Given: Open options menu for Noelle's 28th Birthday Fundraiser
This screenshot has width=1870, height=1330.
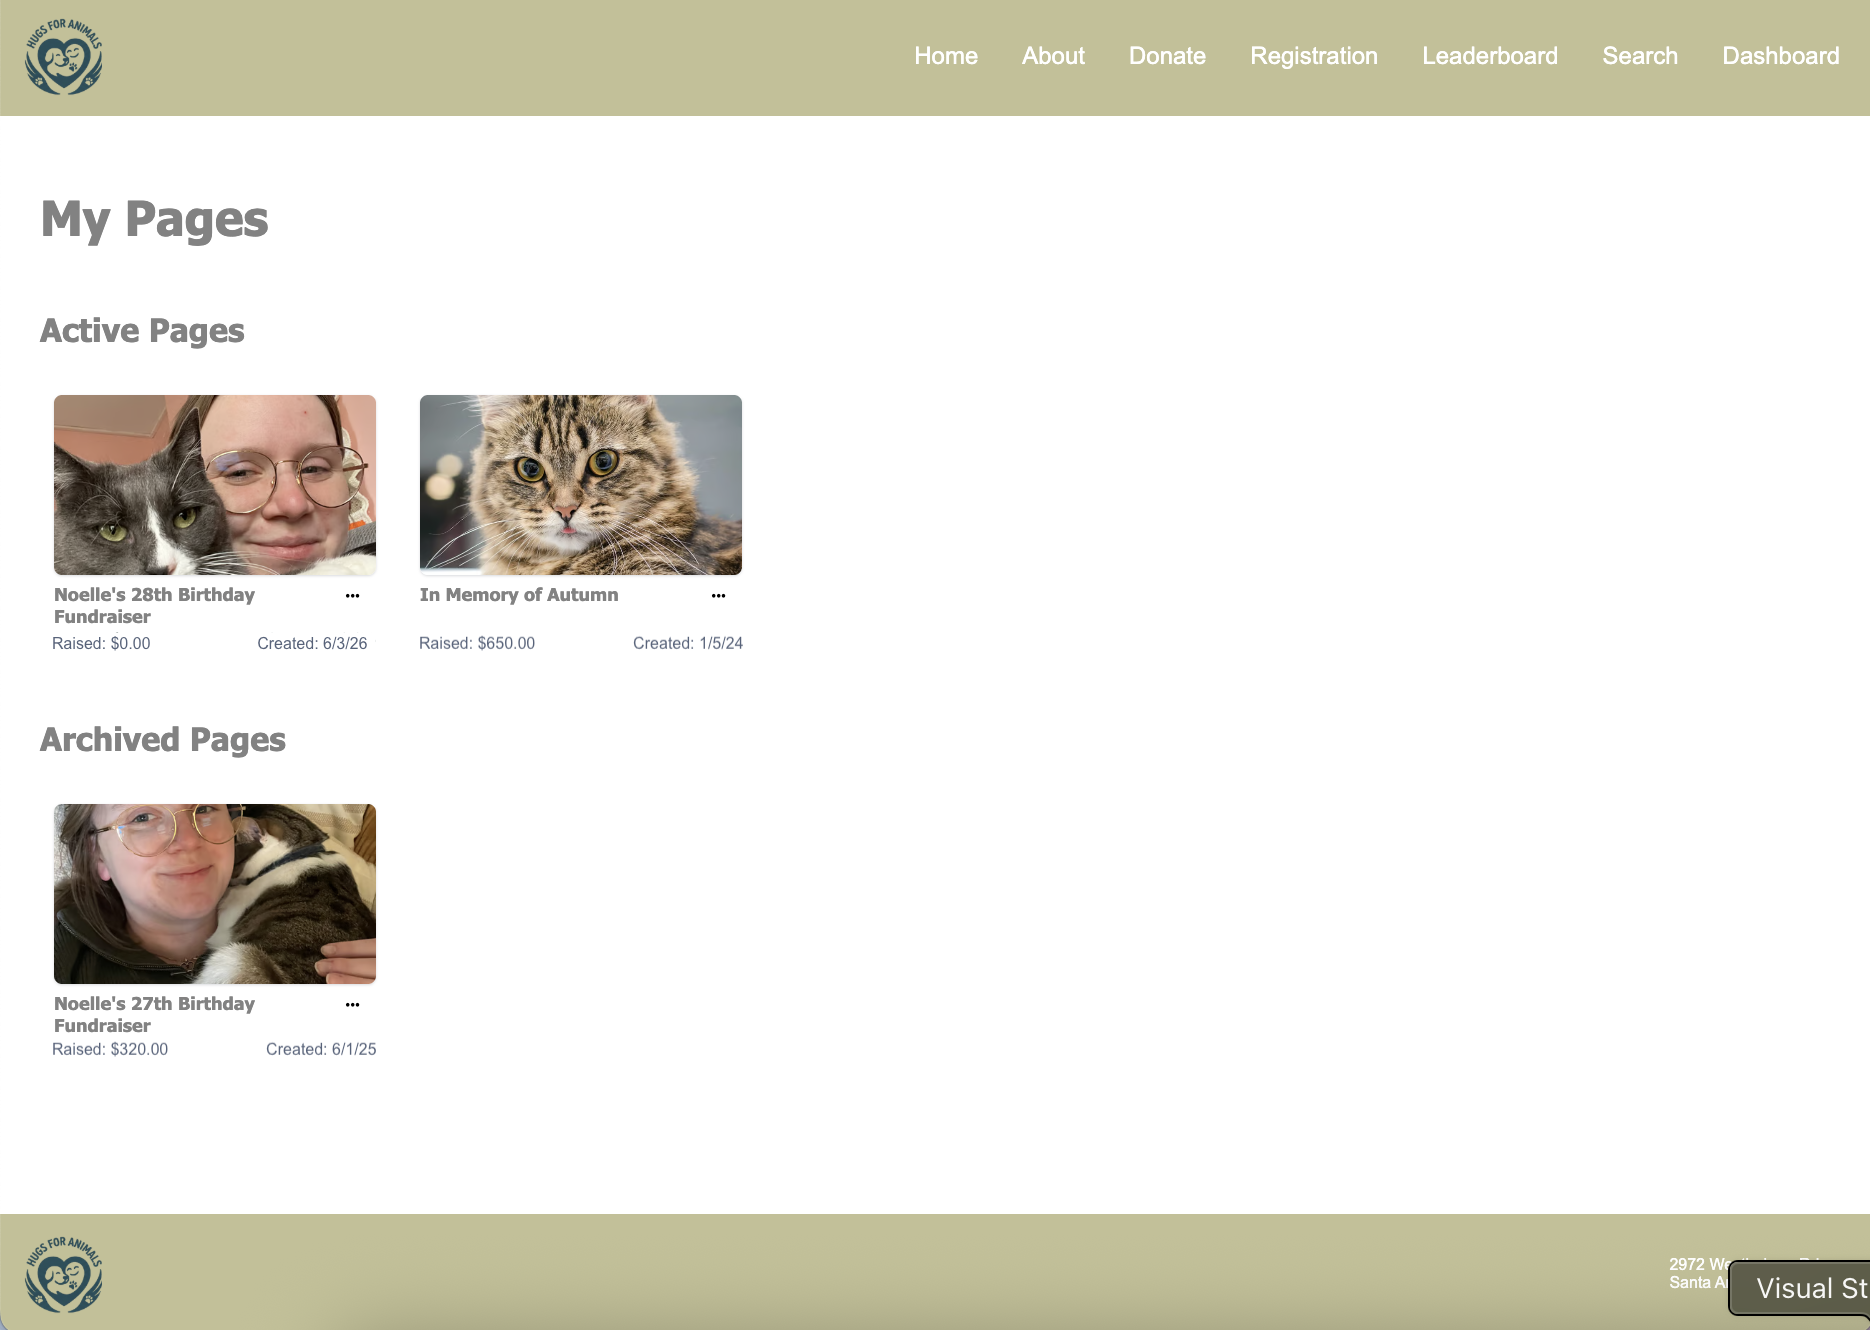Looking at the screenshot, I should click(352, 596).
